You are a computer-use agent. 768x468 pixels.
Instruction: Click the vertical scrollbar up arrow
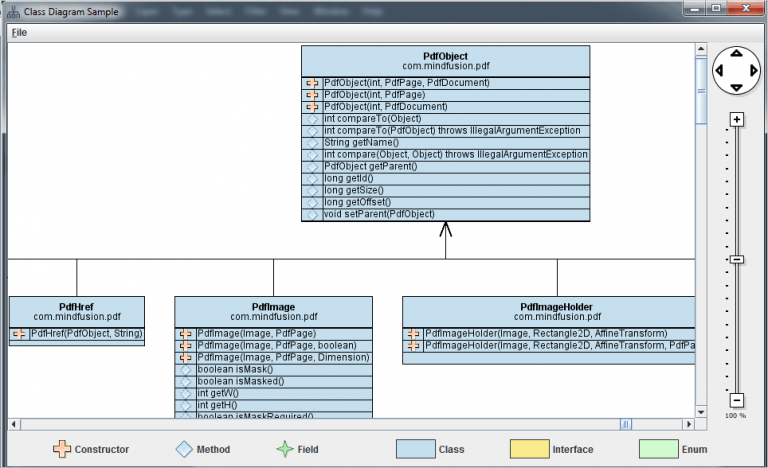(701, 49)
